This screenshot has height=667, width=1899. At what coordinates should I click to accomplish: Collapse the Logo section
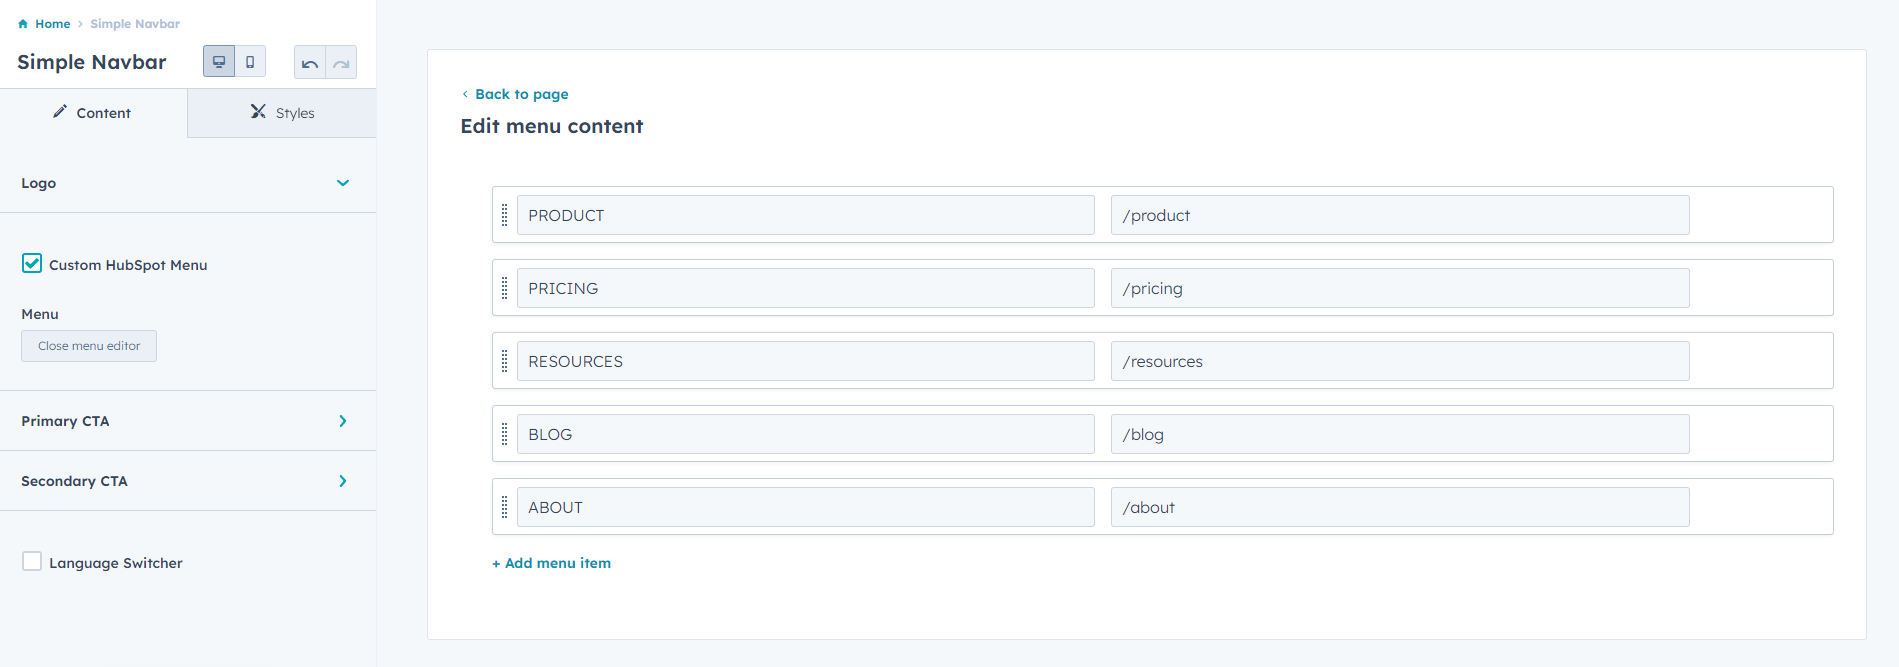coord(343,183)
